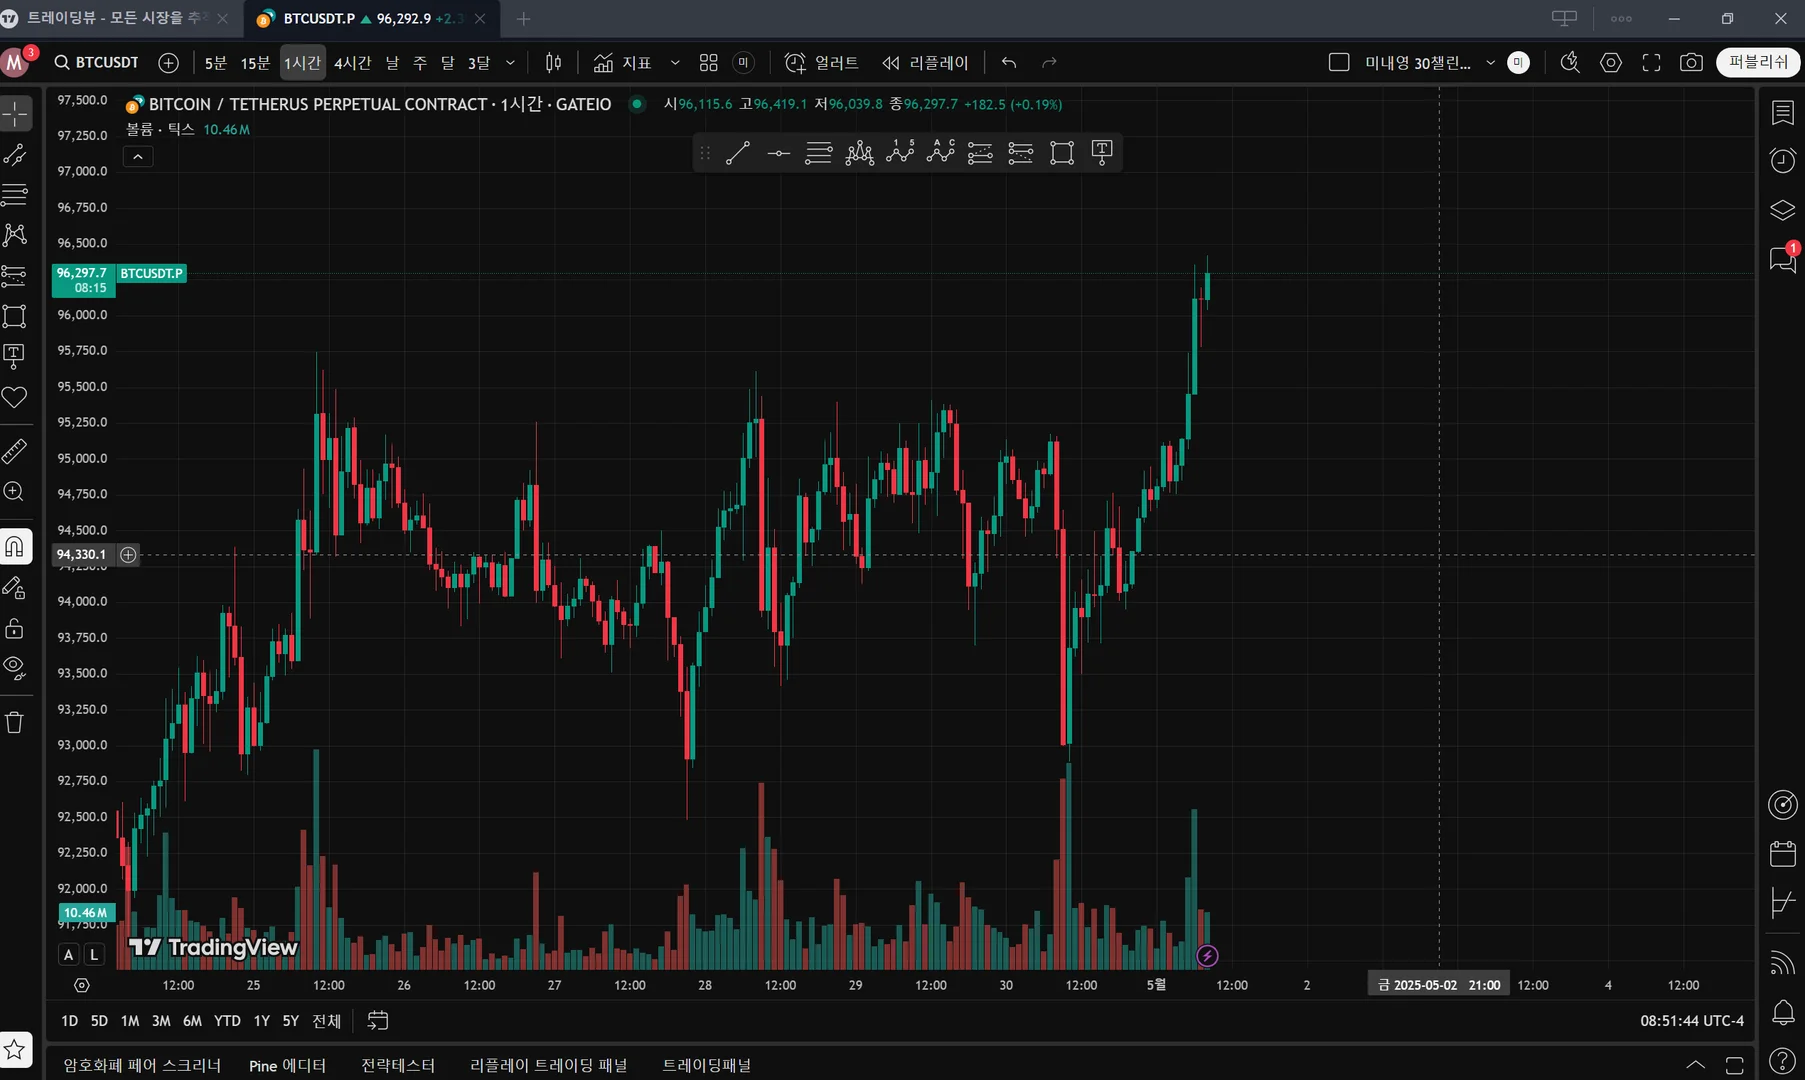Select the ruler measure tool

click(15, 451)
